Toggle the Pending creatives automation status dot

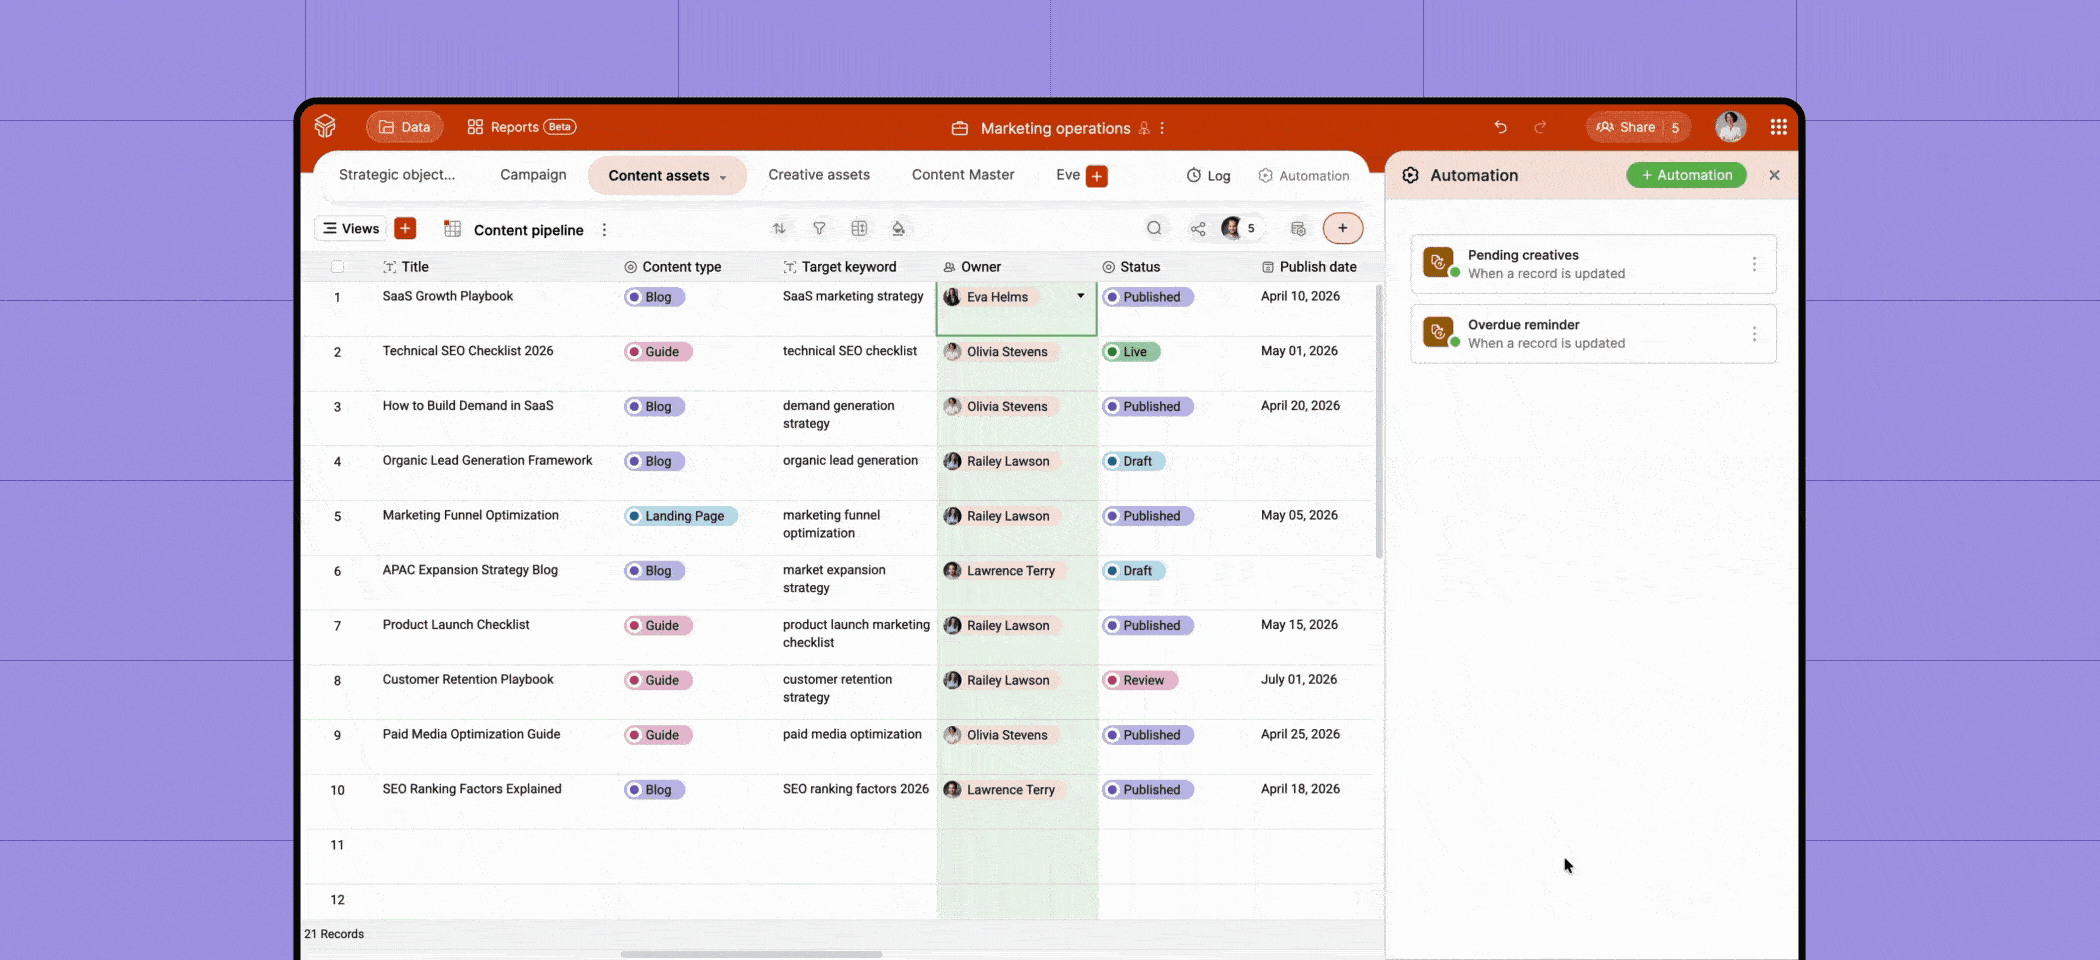pyautogui.click(x=1453, y=272)
